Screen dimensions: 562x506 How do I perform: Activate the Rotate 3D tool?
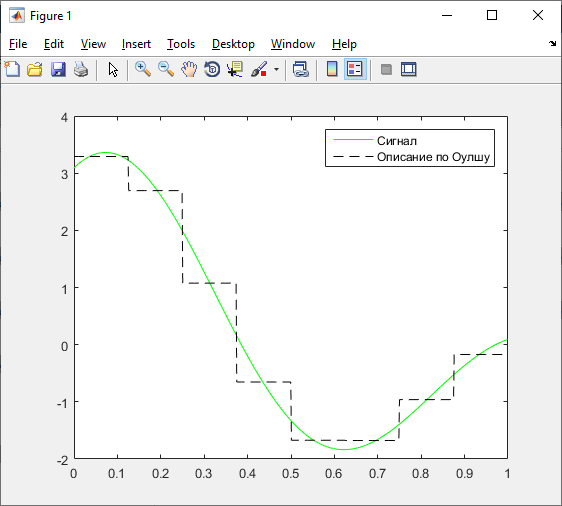pos(212,69)
